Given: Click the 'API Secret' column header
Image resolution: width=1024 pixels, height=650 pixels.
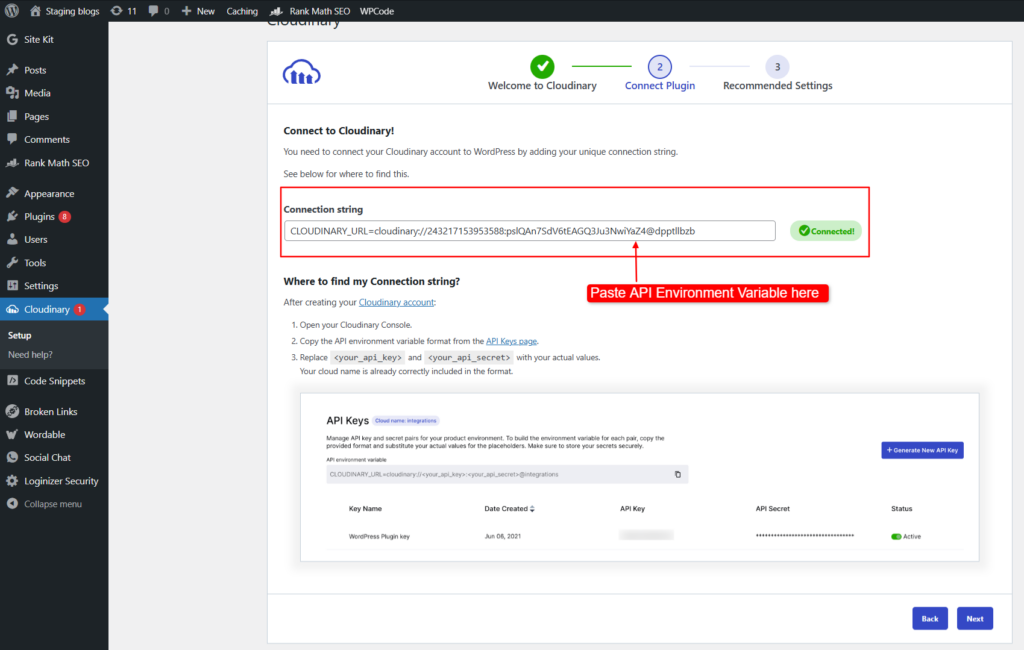Looking at the screenshot, I should [x=773, y=509].
